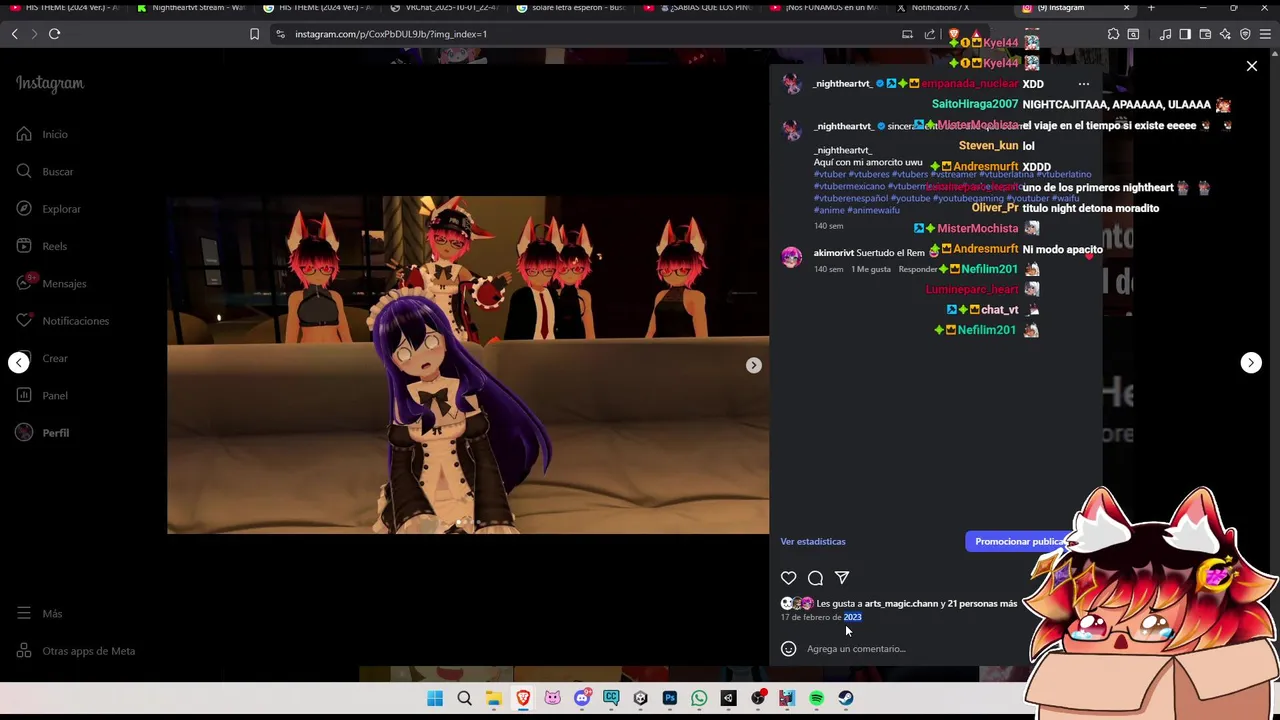Reload the page
Viewport: 1280px width, 720px height.
pos(54,34)
